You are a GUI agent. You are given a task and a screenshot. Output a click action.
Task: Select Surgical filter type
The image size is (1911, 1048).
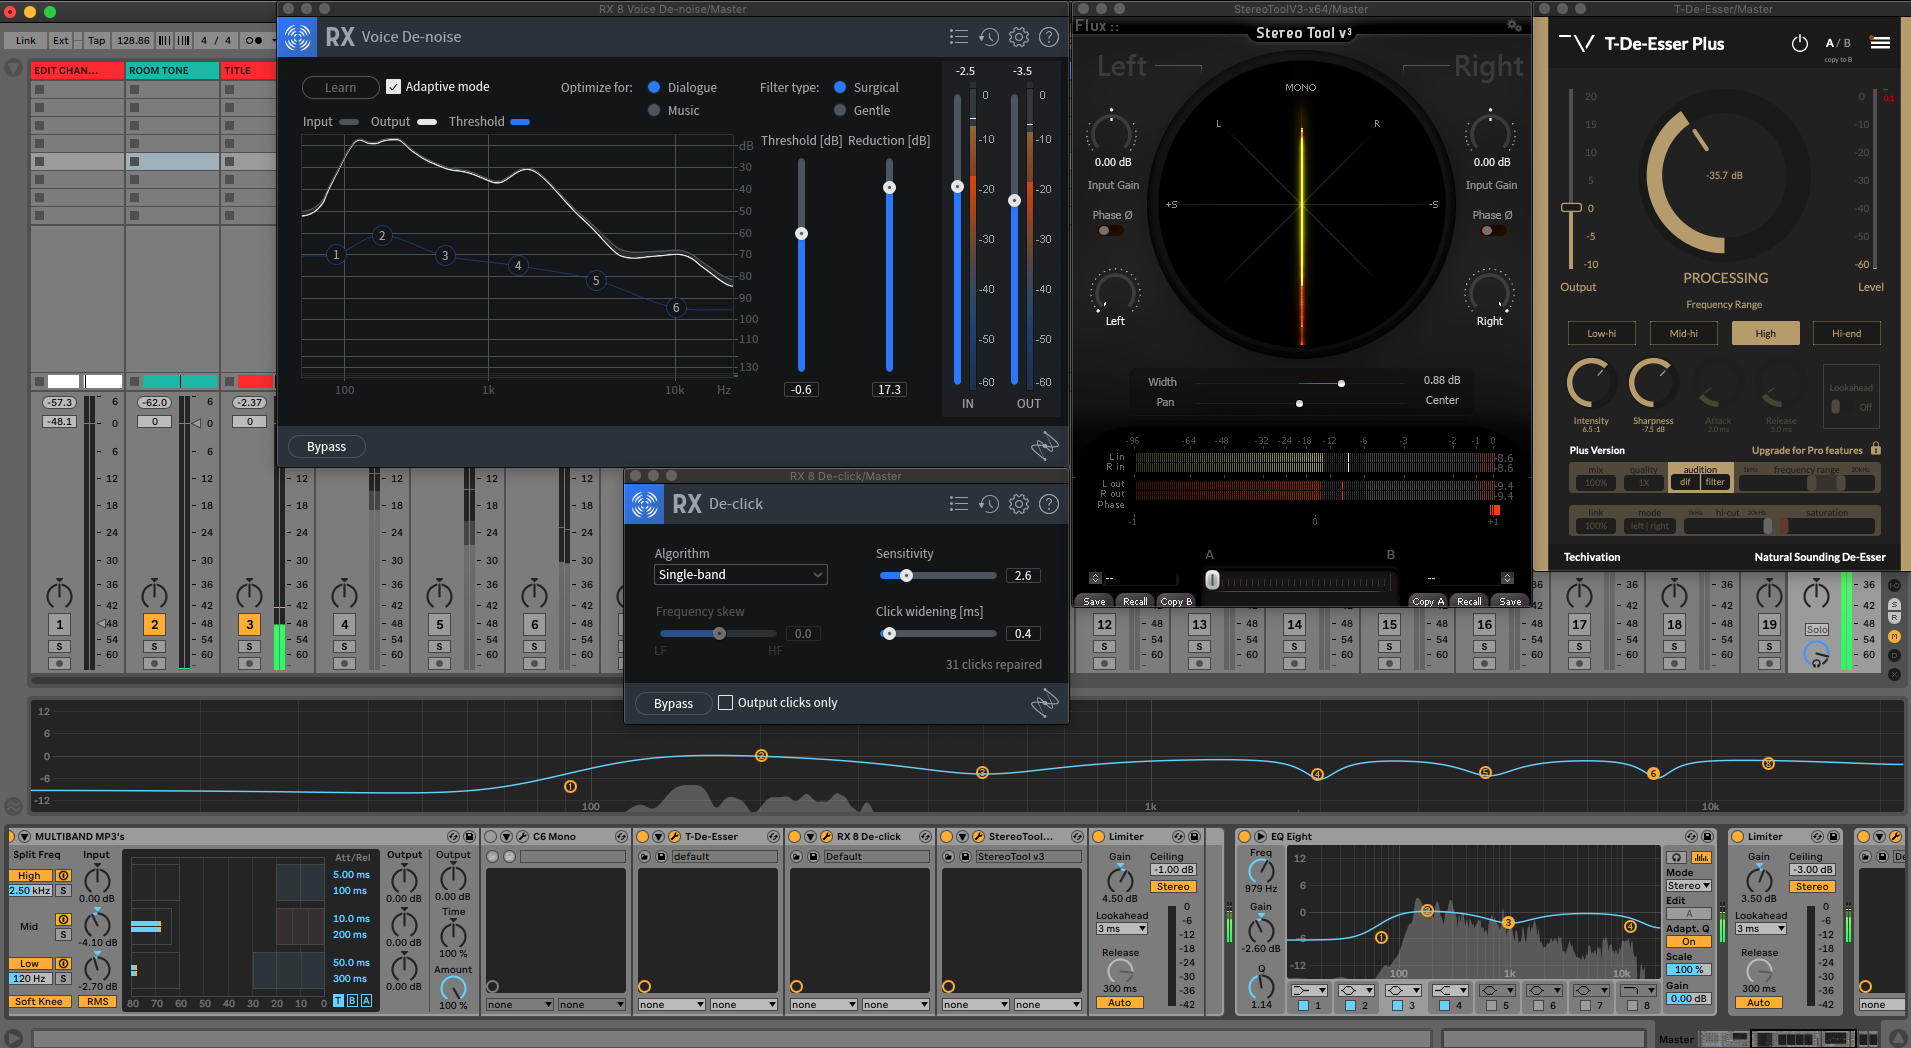point(840,88)
